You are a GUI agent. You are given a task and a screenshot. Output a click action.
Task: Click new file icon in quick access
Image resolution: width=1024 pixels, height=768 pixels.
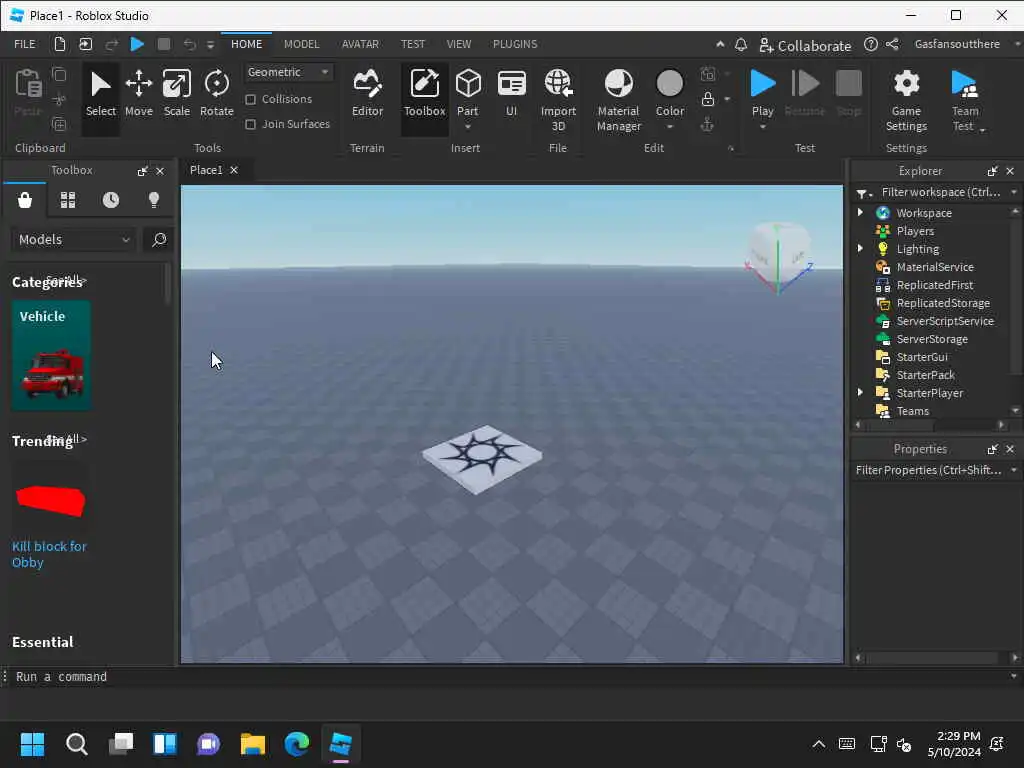click(x=59, y=44)
